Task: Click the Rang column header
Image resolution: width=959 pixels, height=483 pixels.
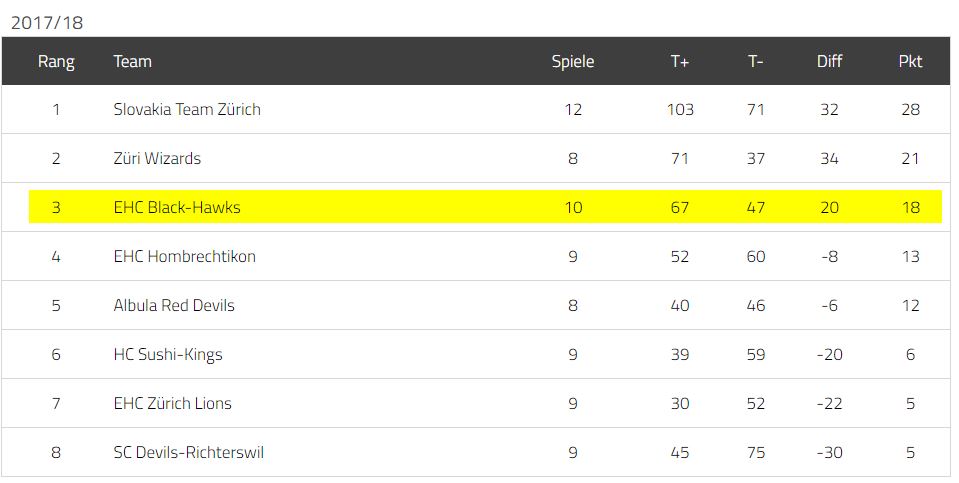Action: [56, 61]
